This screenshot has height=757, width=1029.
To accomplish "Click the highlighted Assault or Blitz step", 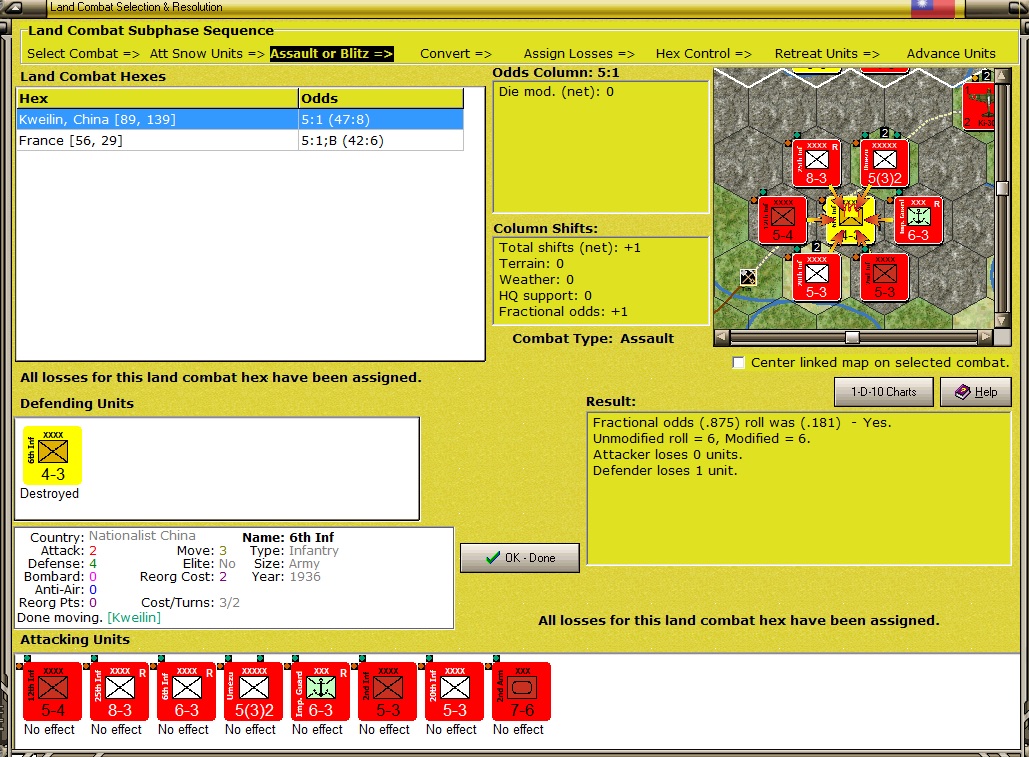I will coord(331,54).
